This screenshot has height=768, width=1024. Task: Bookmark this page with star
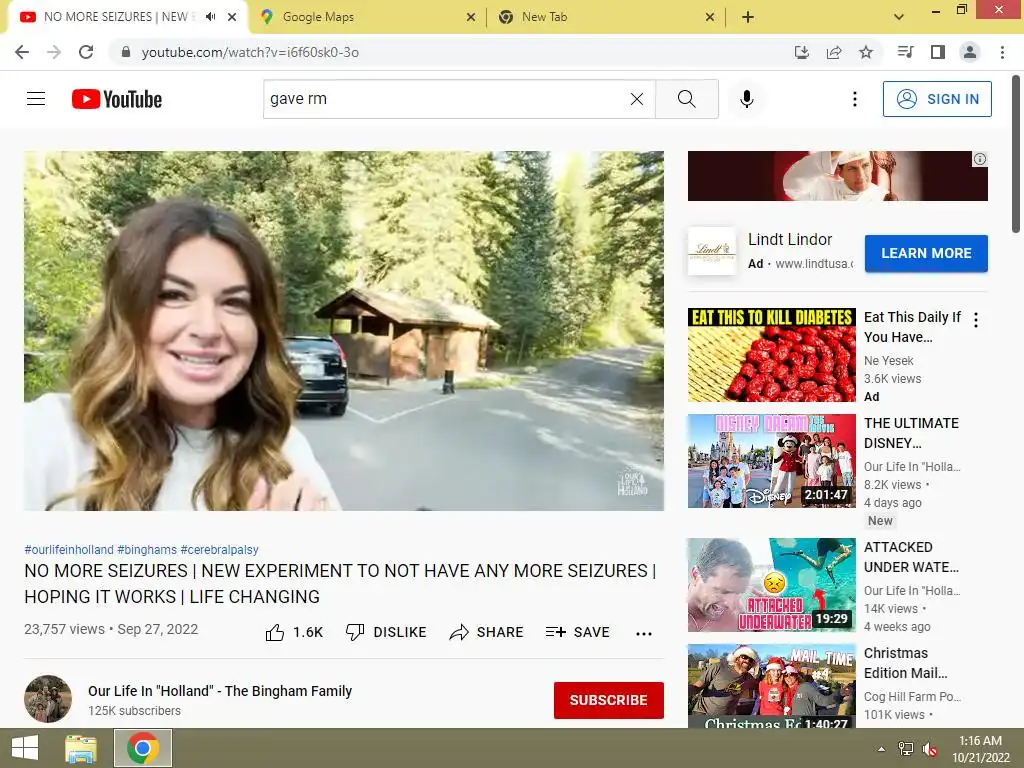point(866,52)
